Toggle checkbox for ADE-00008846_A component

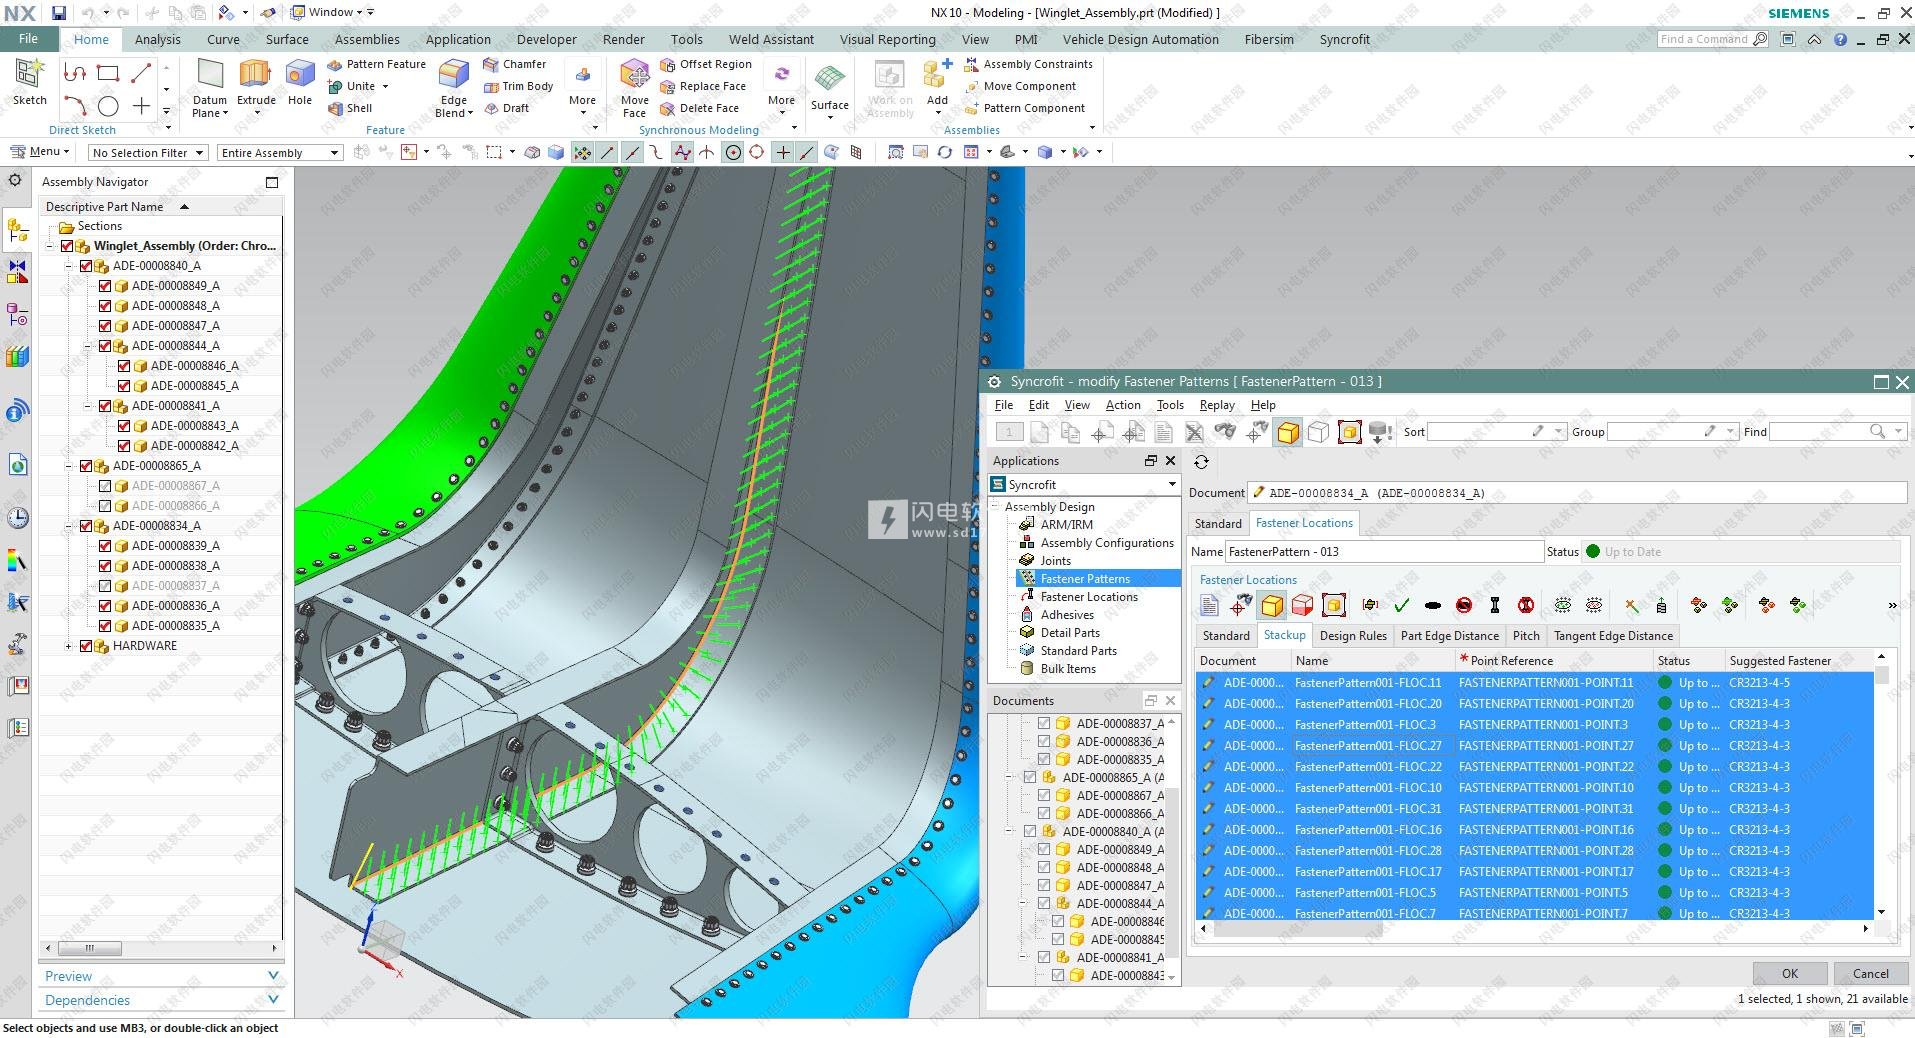124,366
